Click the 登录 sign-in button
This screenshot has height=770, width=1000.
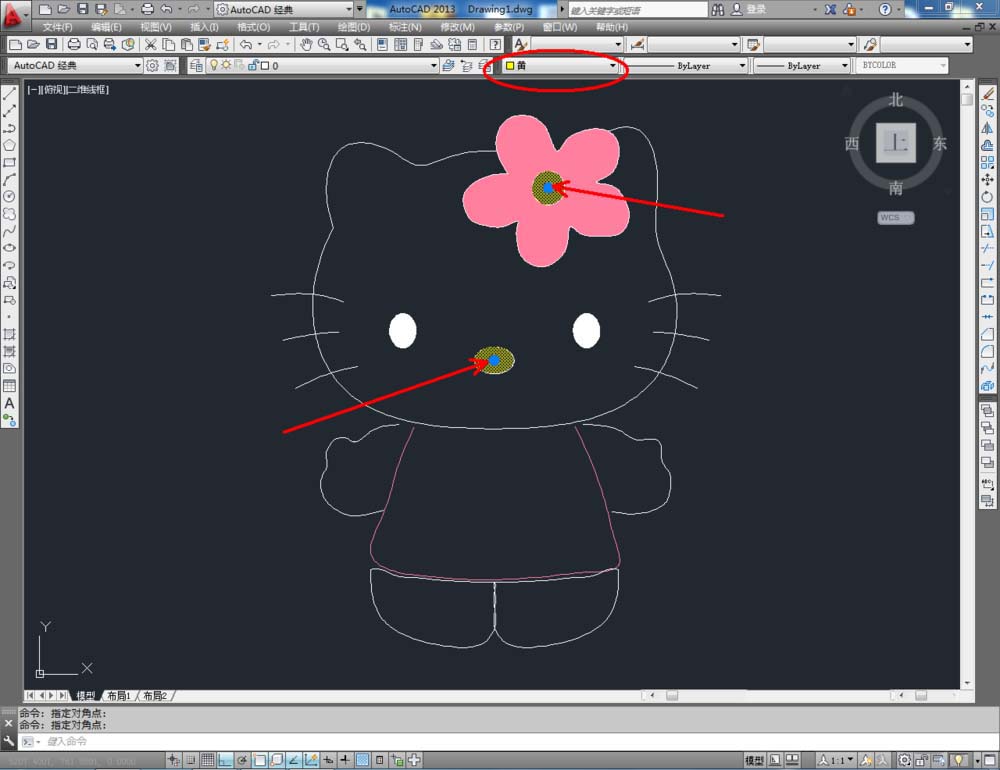point(755,9)
